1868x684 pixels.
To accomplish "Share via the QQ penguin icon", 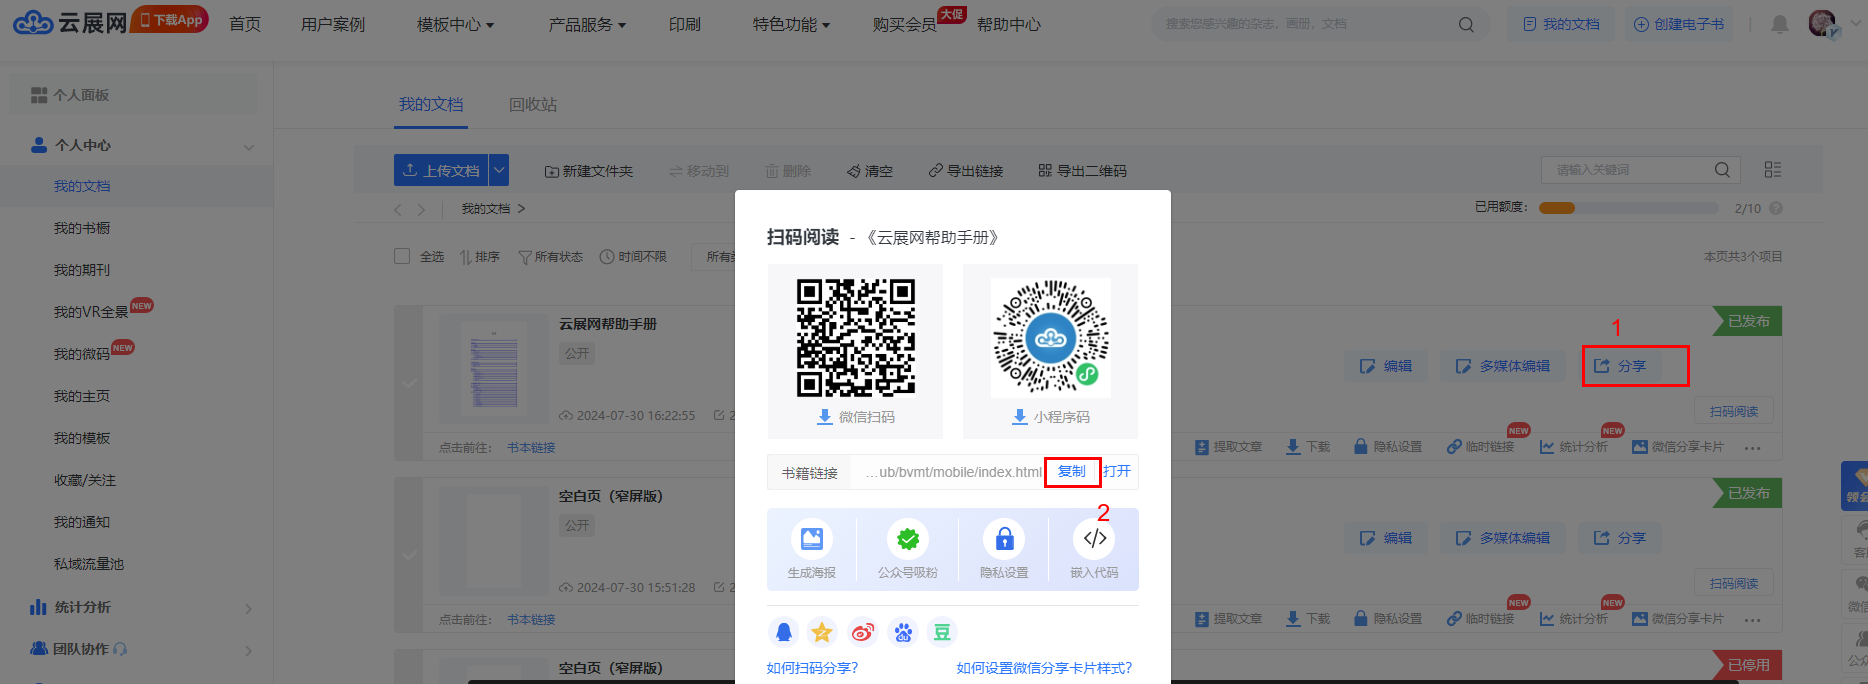I will 784,632.
